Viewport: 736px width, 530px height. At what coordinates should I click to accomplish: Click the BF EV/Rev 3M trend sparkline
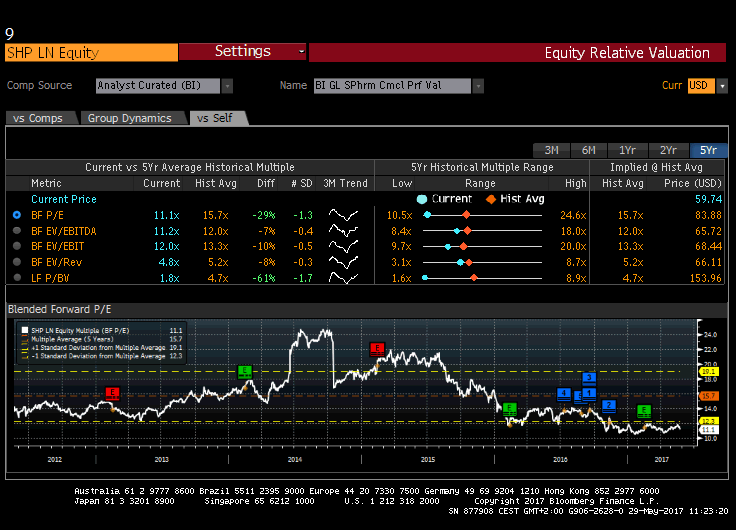[x=344, y=262]
